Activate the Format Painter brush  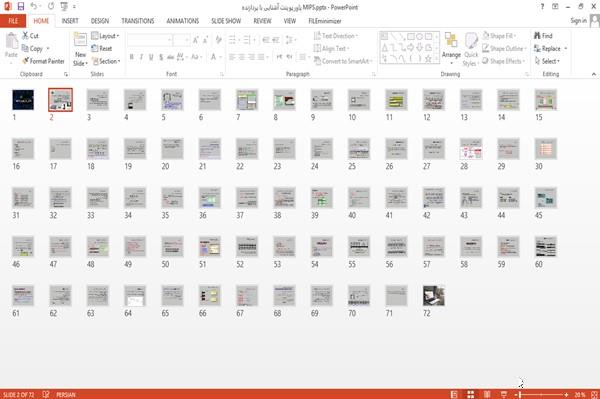43,61
